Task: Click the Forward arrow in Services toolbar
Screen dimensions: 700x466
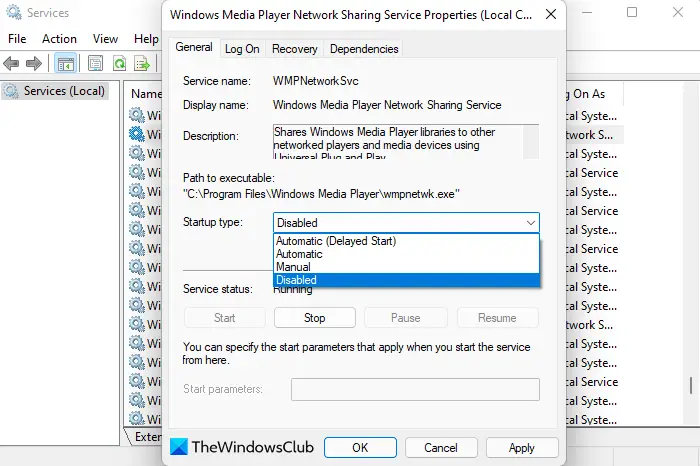Action: click(x=34, y=63)
